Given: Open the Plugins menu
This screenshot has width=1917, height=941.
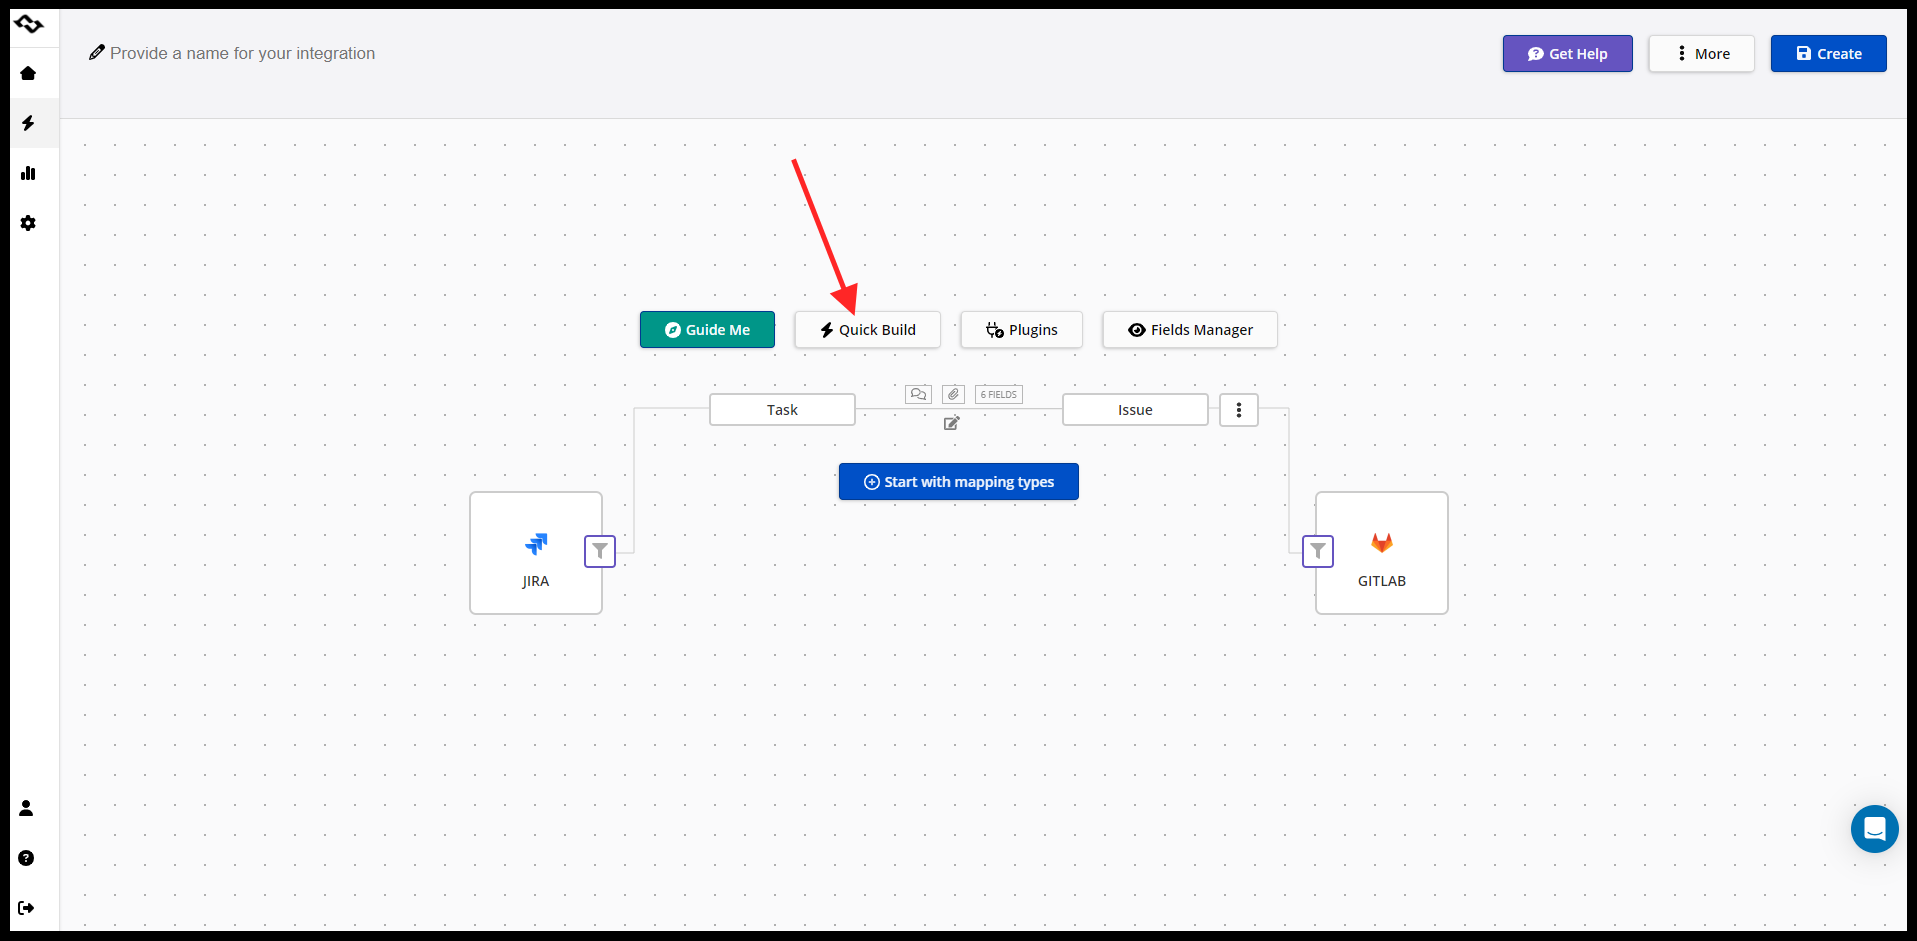Looking at the screenshot, I should [x=1021, y=330].
